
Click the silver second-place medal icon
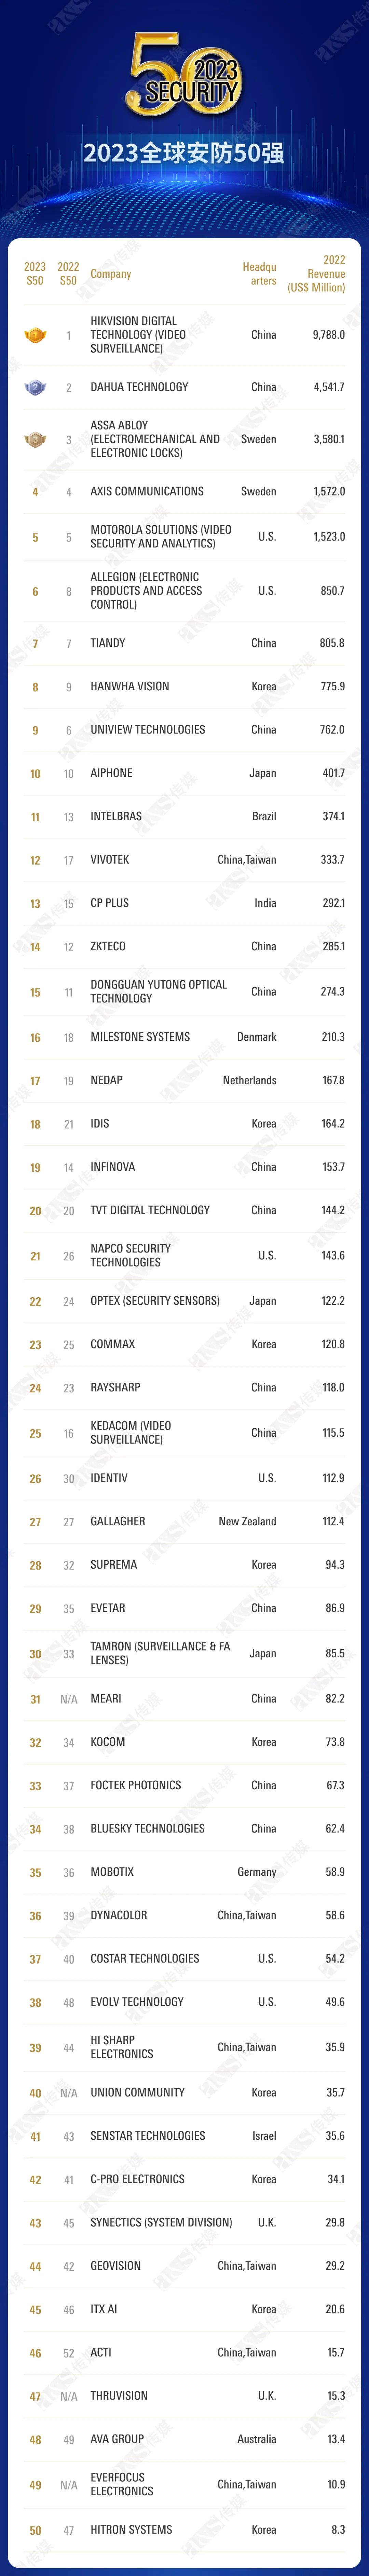(35, 387)
